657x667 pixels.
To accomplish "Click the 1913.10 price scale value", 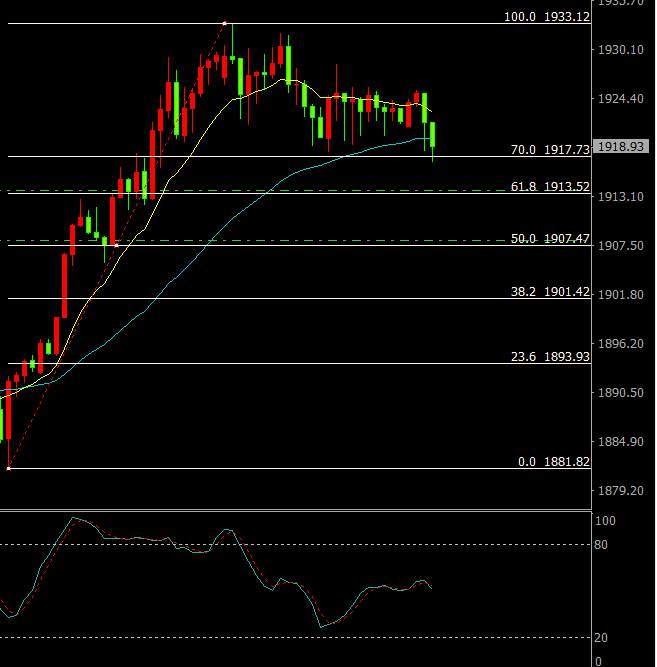I will click(621, 197).
